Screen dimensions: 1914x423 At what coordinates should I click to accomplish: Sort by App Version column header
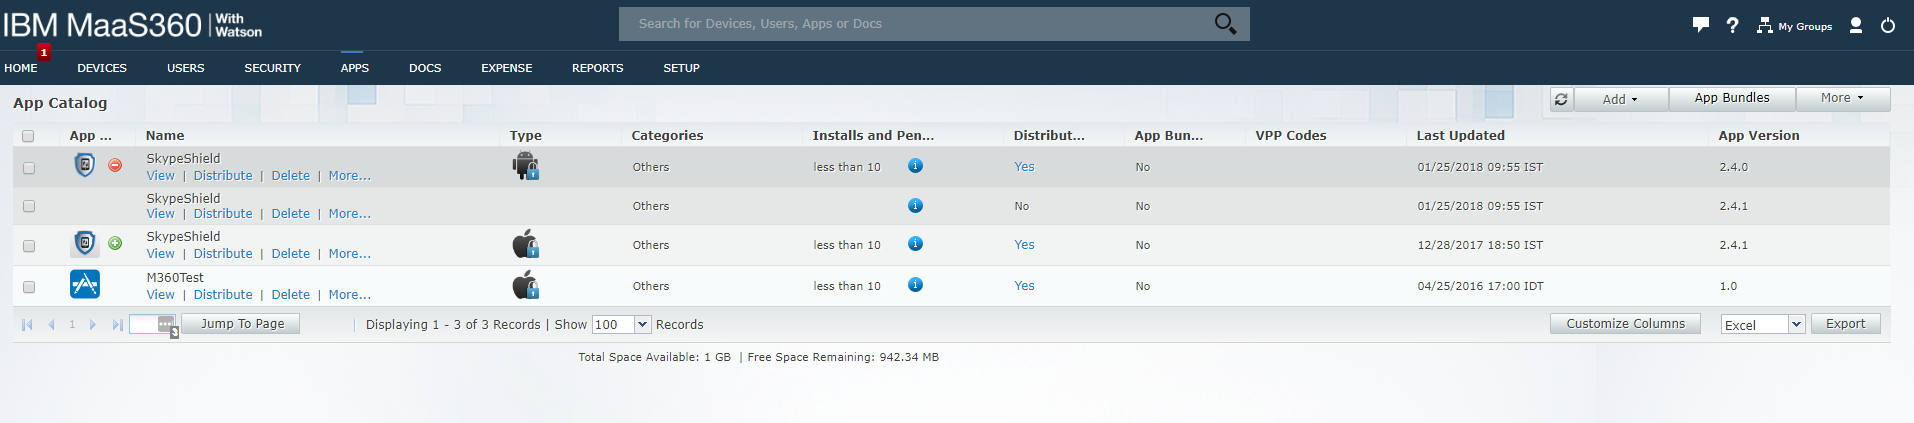click(x=1758, y=136)
